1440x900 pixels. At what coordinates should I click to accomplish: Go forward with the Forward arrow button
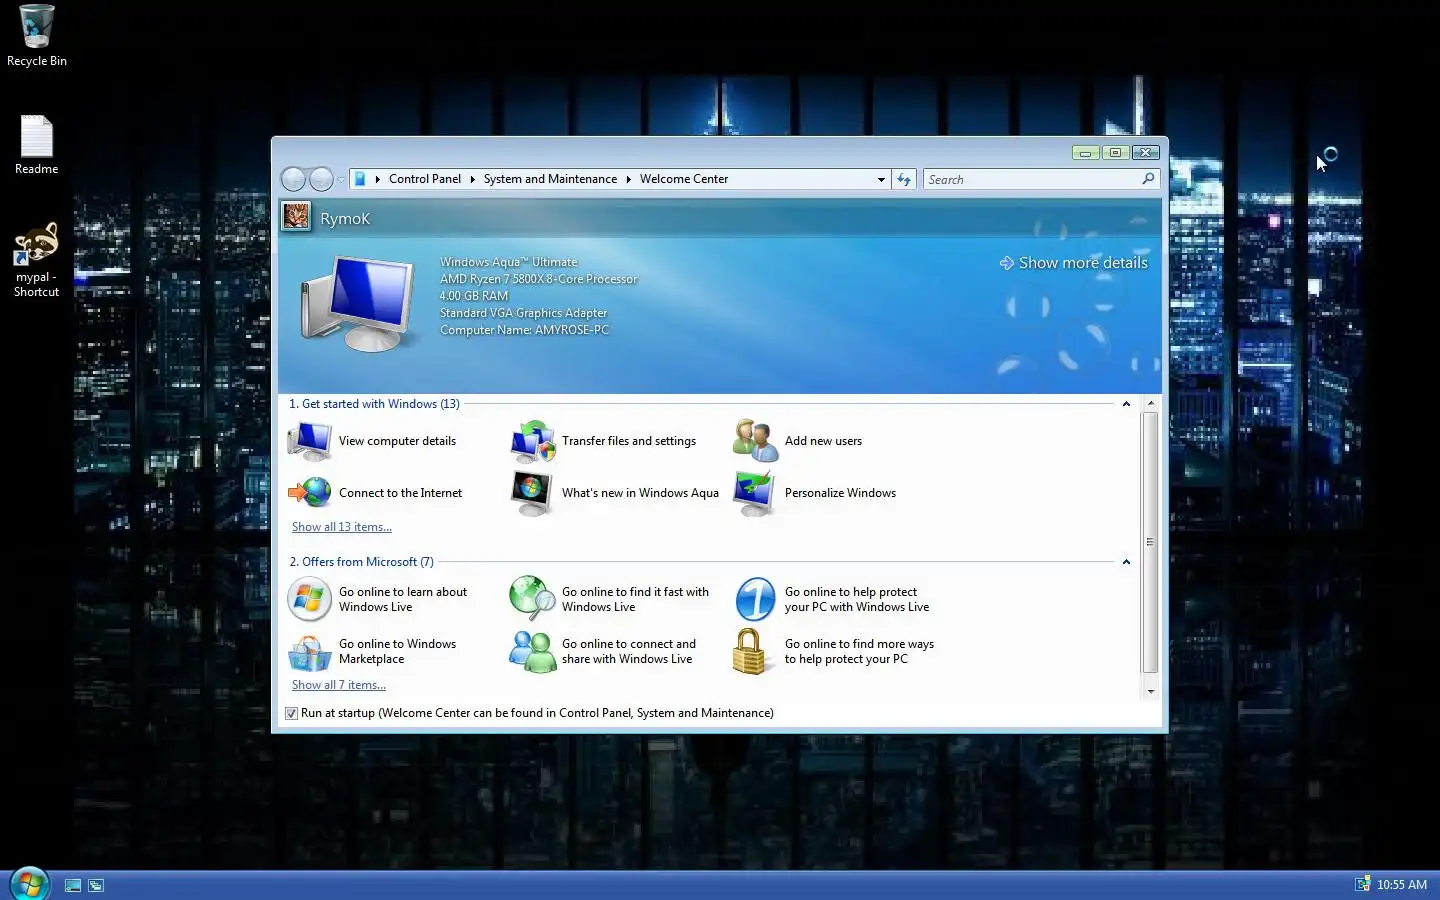point(321,179)
